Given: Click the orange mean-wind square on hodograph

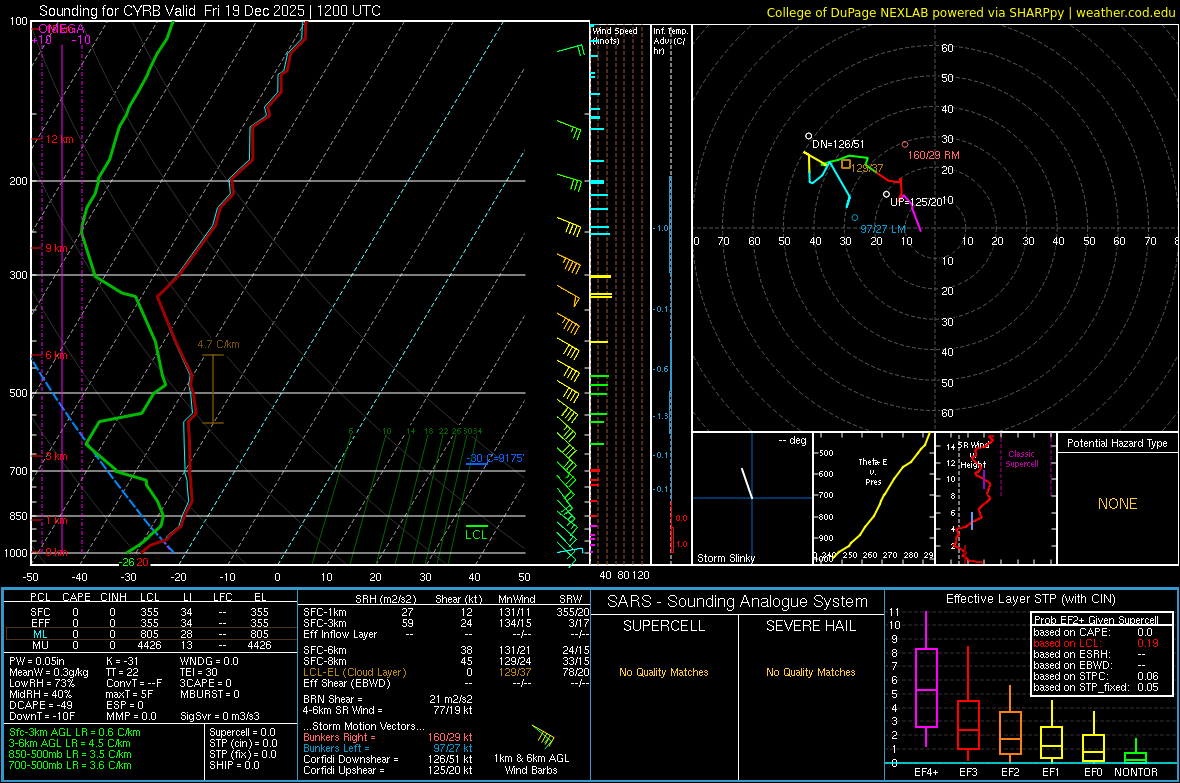Looking at the screenshot, I should [846, 164].
